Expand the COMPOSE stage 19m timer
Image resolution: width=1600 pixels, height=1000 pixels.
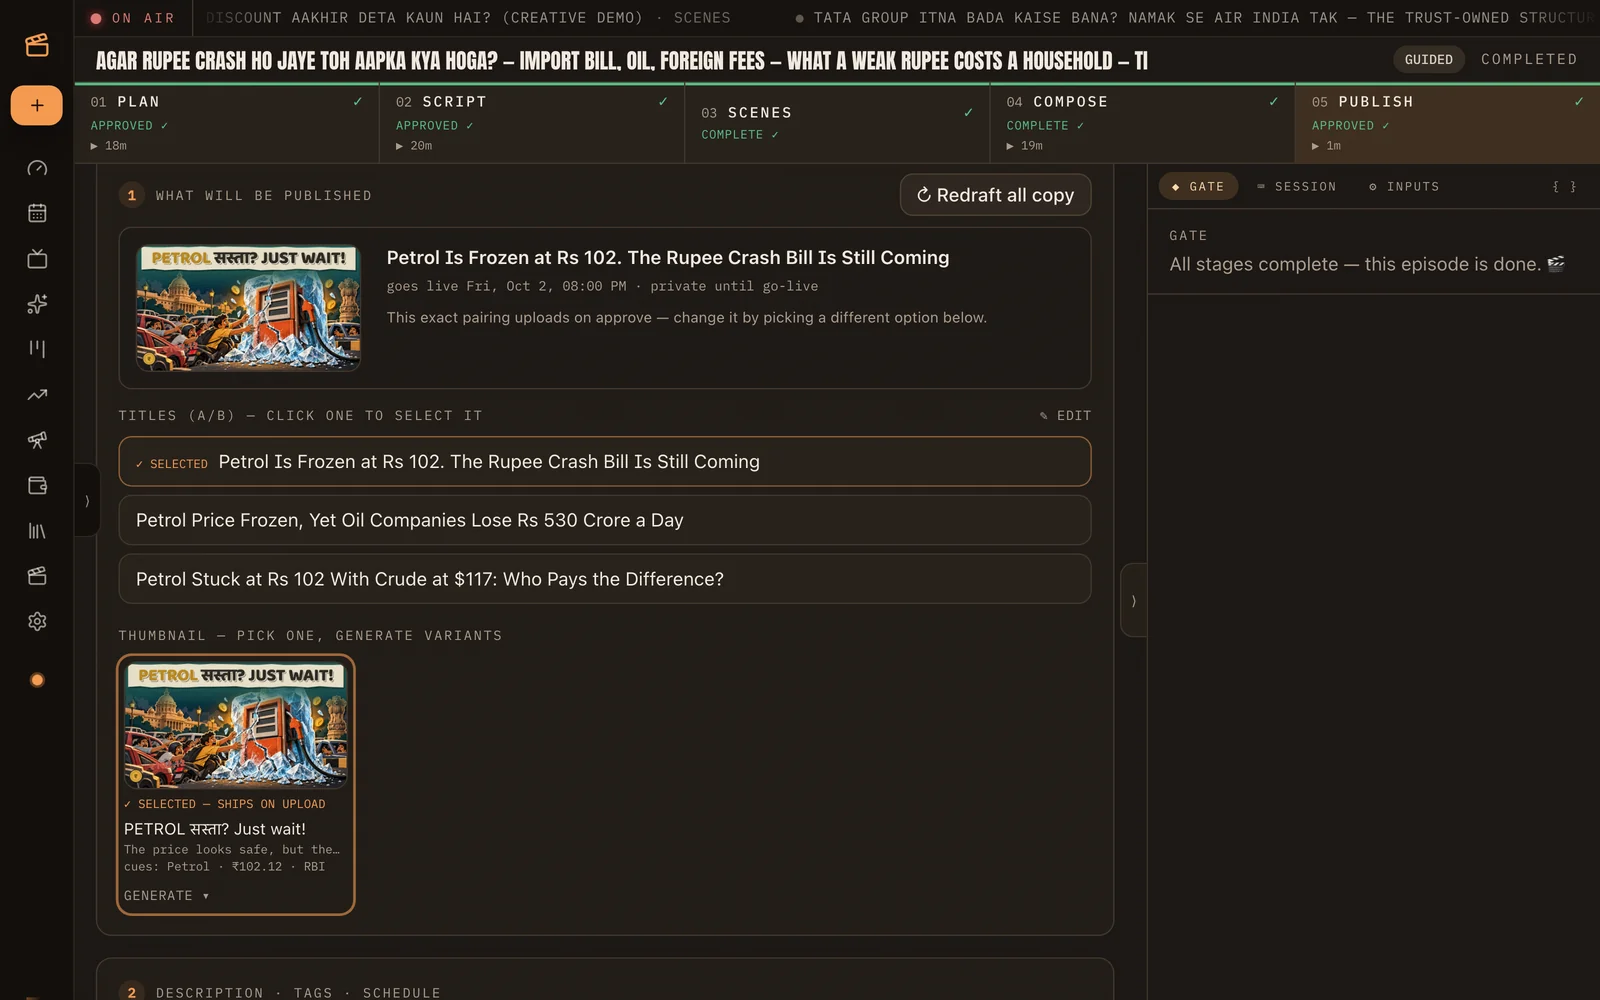1025,146
